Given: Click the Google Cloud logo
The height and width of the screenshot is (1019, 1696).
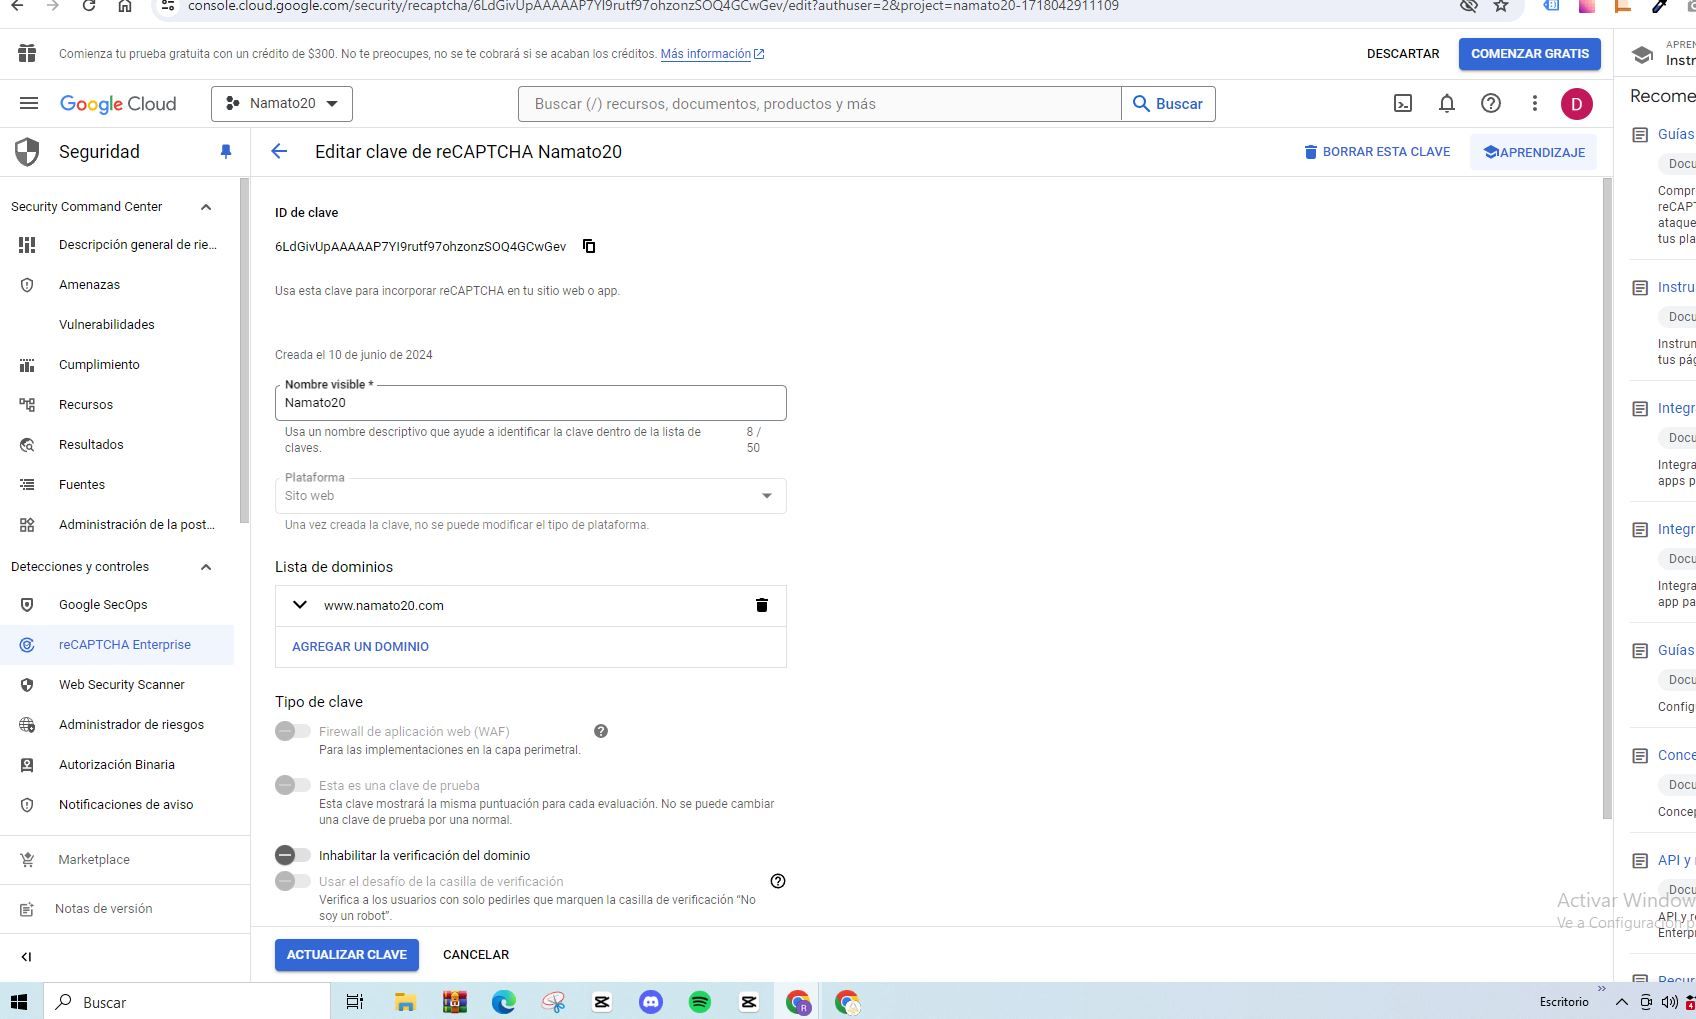Looking at the screenshot, I should (x=118, y=104).
